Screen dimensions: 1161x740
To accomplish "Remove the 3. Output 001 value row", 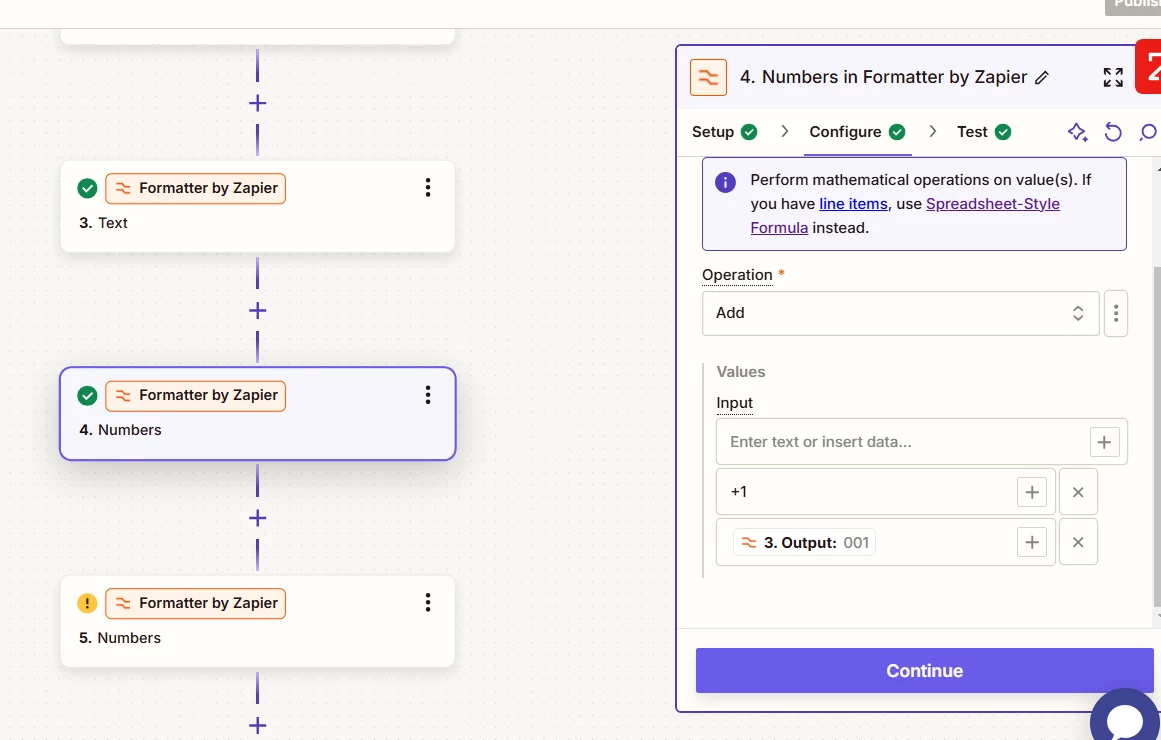I will click(x=1078, y=542).
